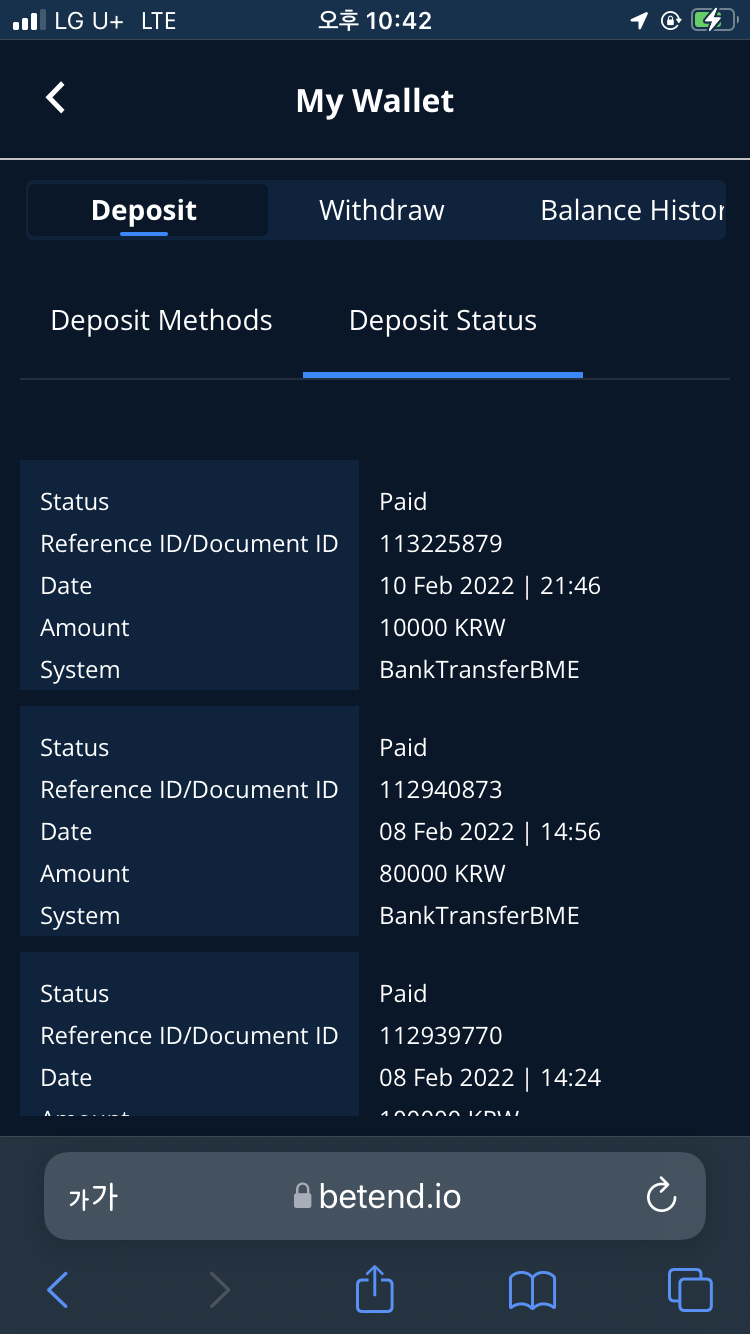This screenshot has height=1334, width=750.
Task: Tap the status bar clock 오후 10:42
Action: tap(375, 20)
